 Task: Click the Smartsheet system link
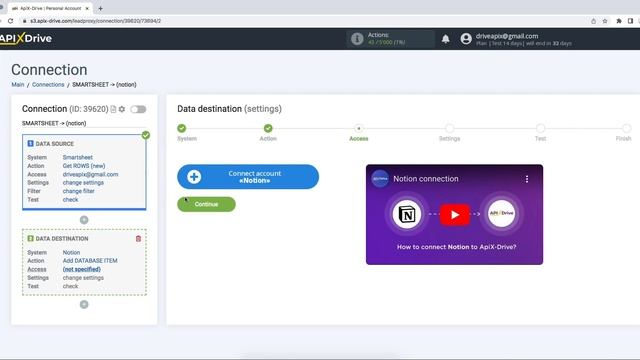tap(78, 157)
